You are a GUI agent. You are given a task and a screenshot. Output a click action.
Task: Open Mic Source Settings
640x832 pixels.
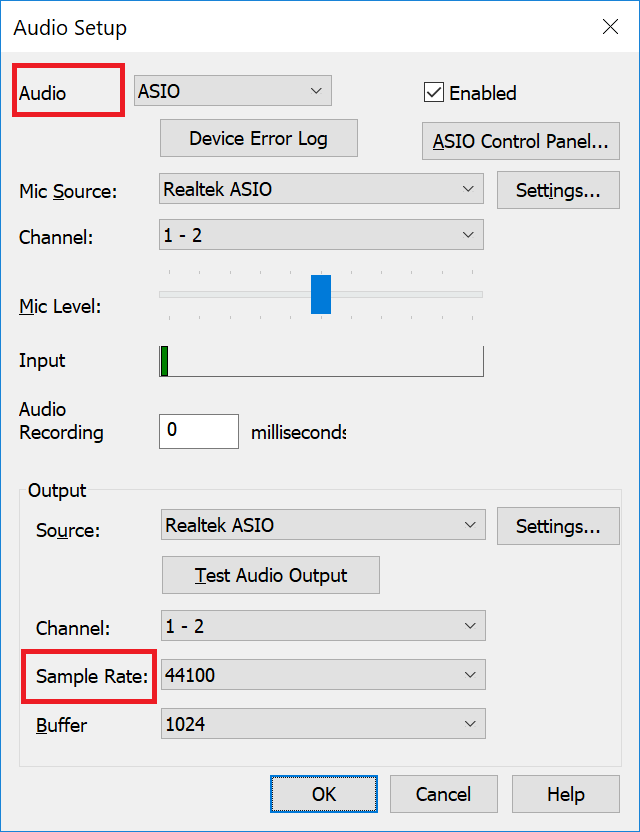557,190
